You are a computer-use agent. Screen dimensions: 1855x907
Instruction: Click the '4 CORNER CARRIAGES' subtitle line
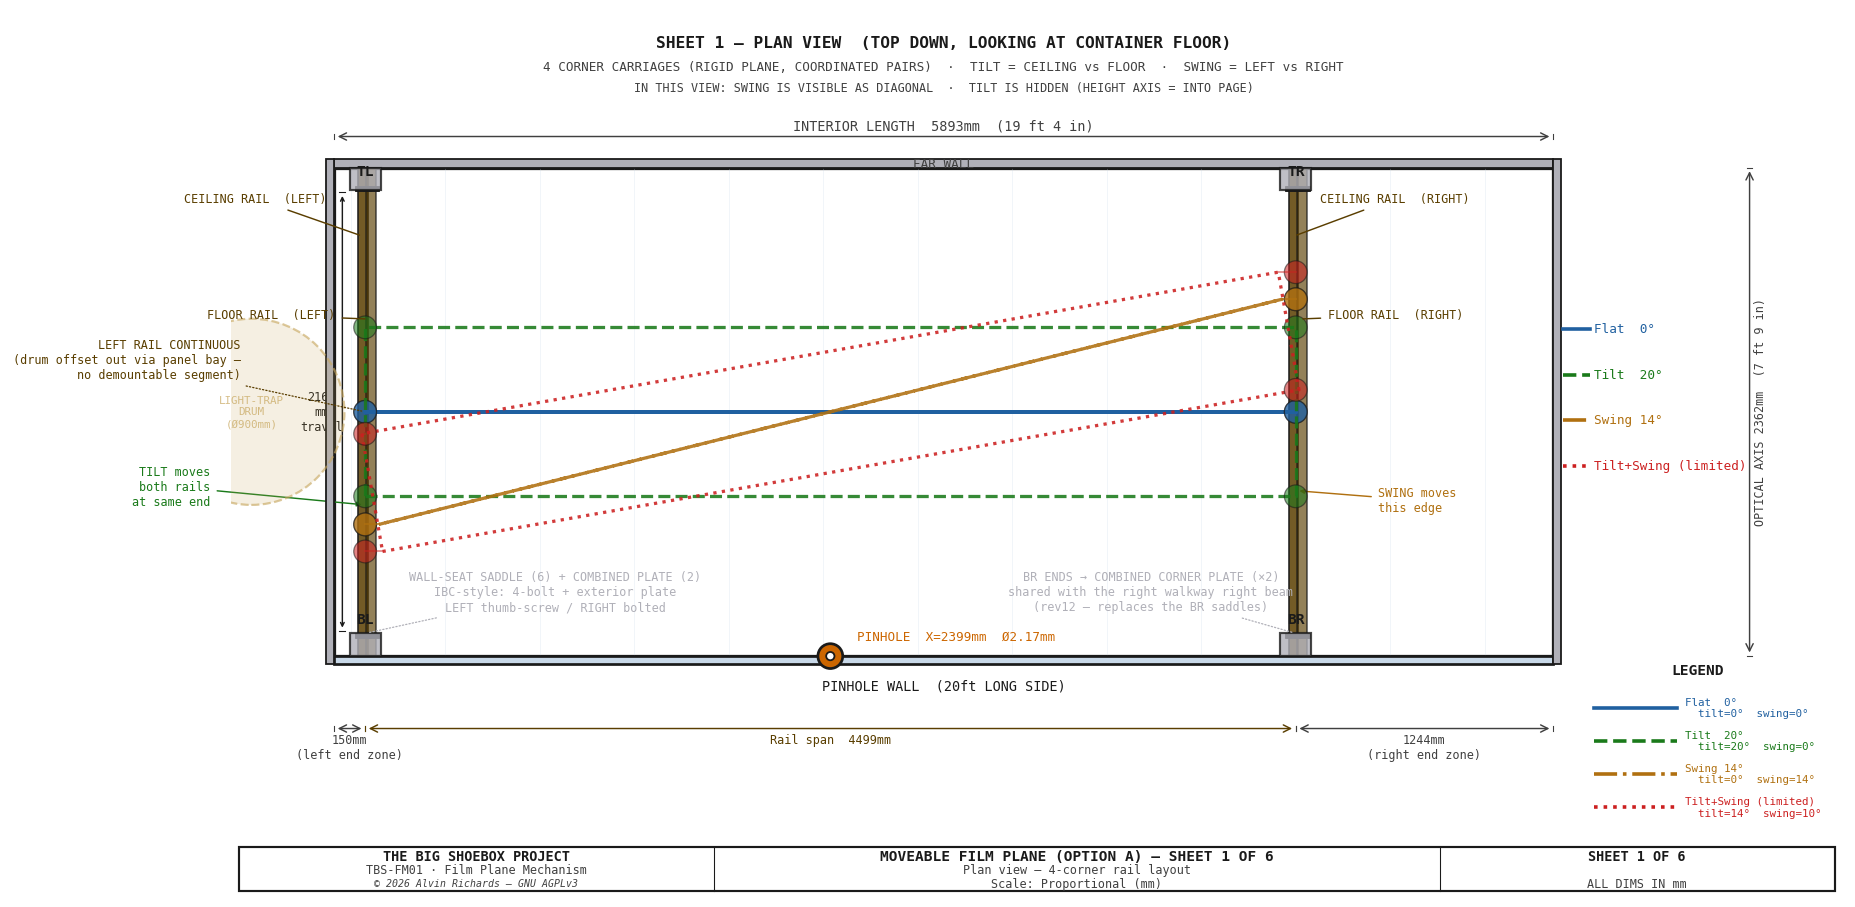943,68
